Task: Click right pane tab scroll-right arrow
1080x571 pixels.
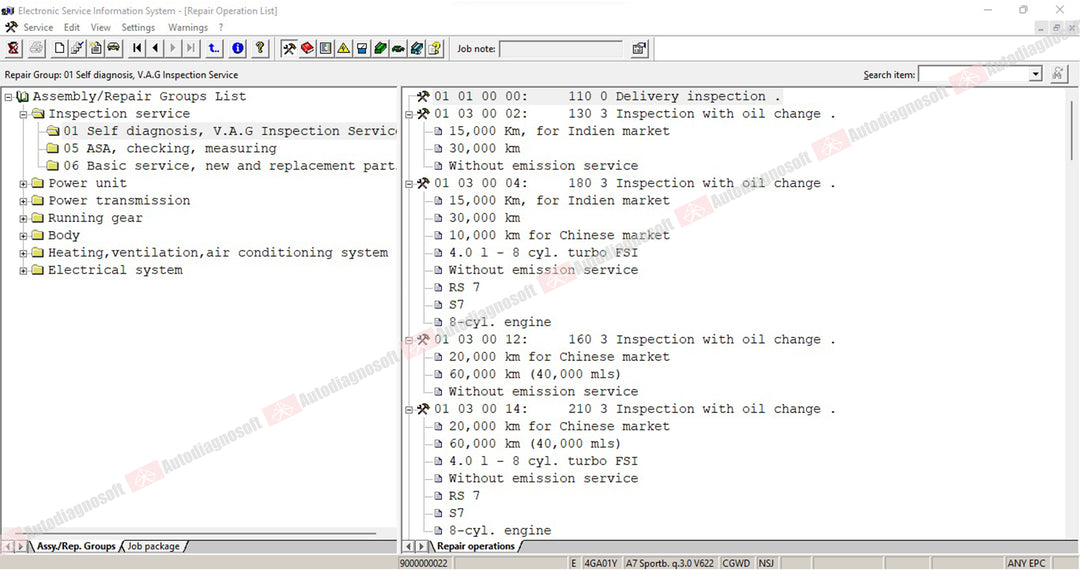Action: point(422,546)
